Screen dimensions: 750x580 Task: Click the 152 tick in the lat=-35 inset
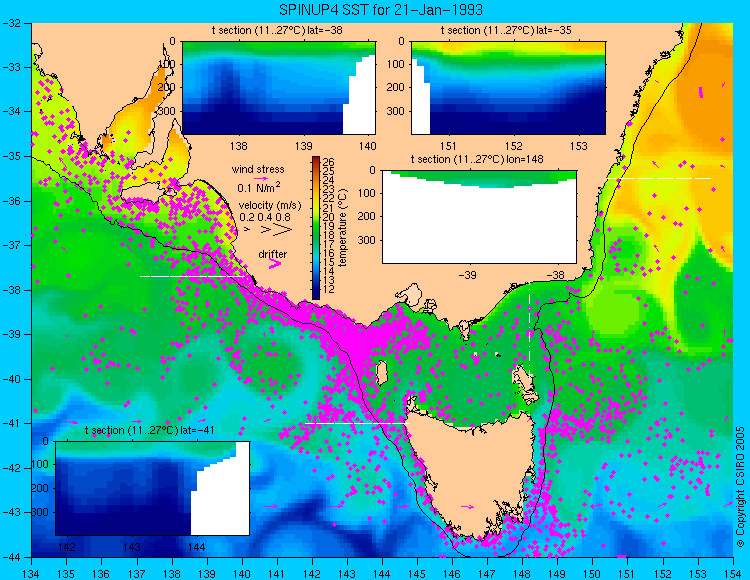(514, 146)
